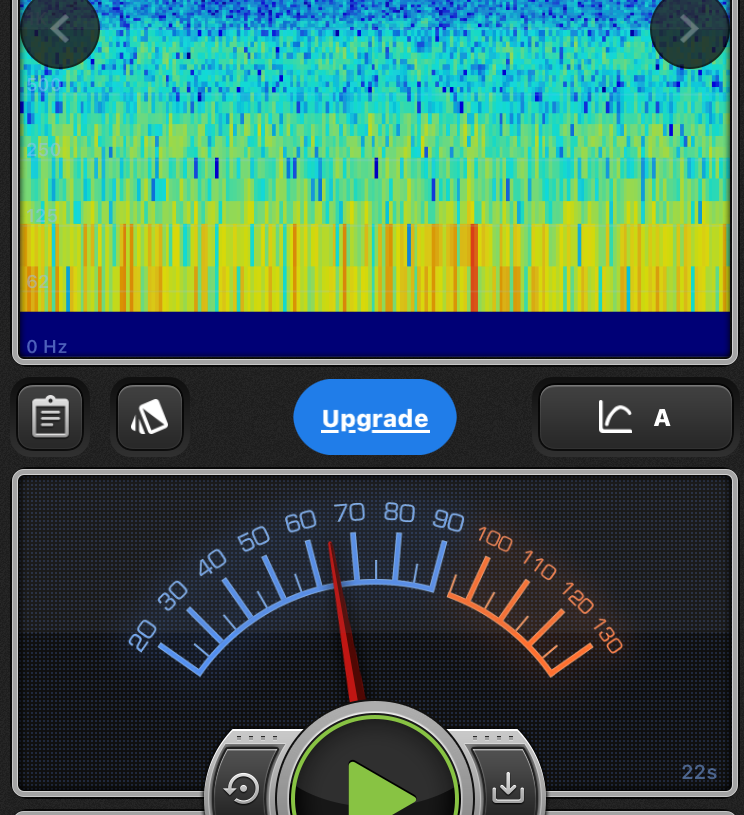Click the weighting curve graph icon

[615, 417]
